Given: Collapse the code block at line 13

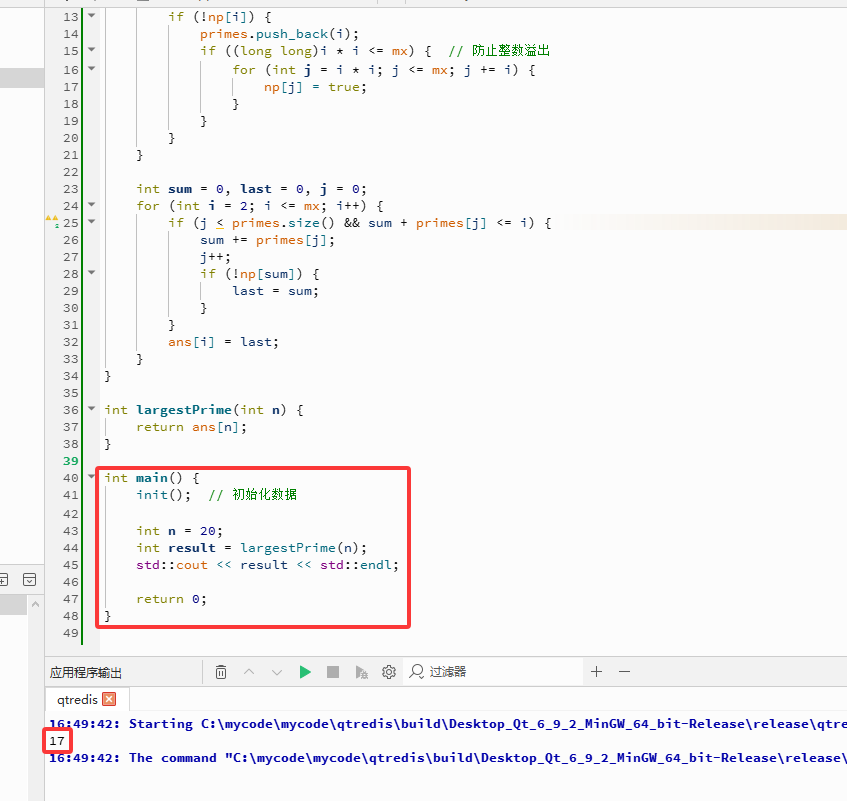Looking at the screenshot, I should point(91,16).
